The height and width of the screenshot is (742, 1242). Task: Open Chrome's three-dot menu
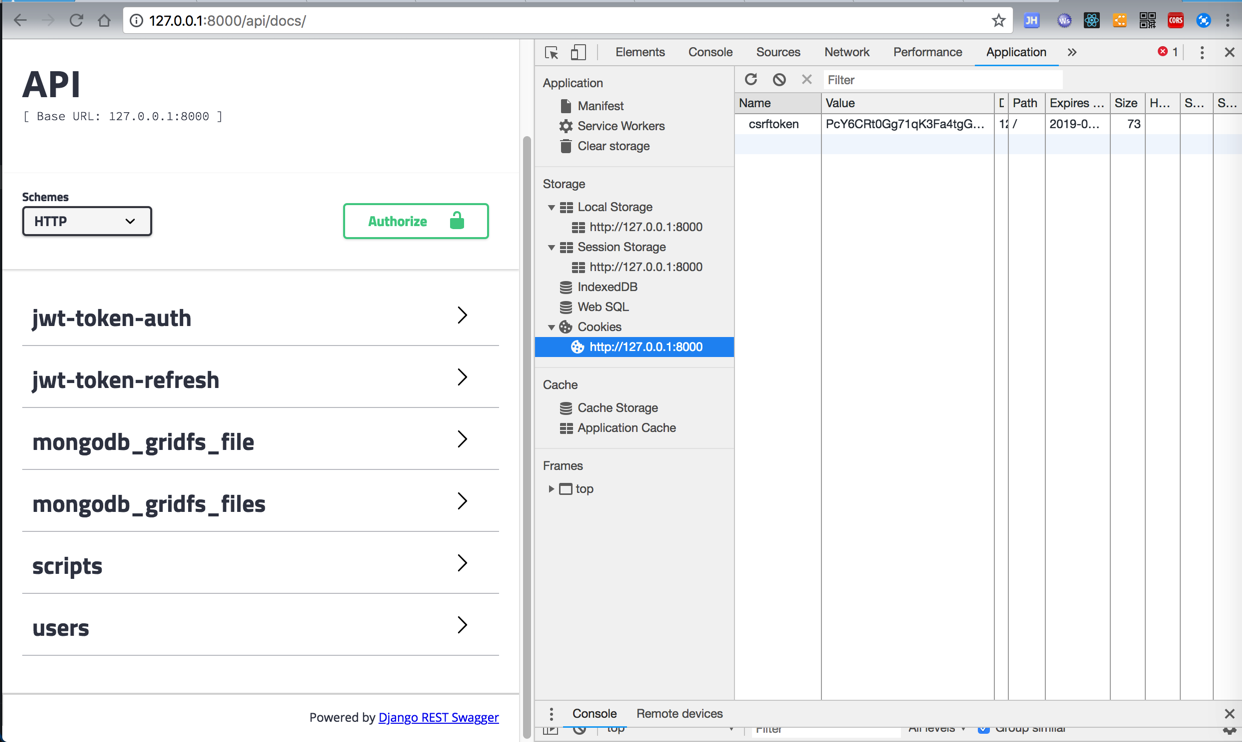click(x=1228, y=20)
